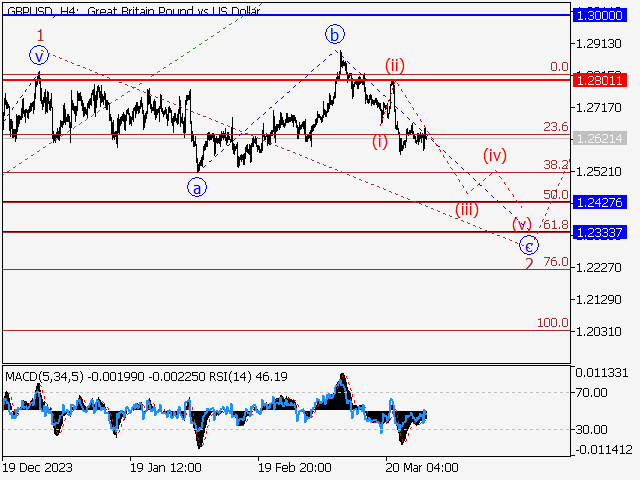
Task: Click the blue circled 'c' wave label
Action: pos(529,245)
